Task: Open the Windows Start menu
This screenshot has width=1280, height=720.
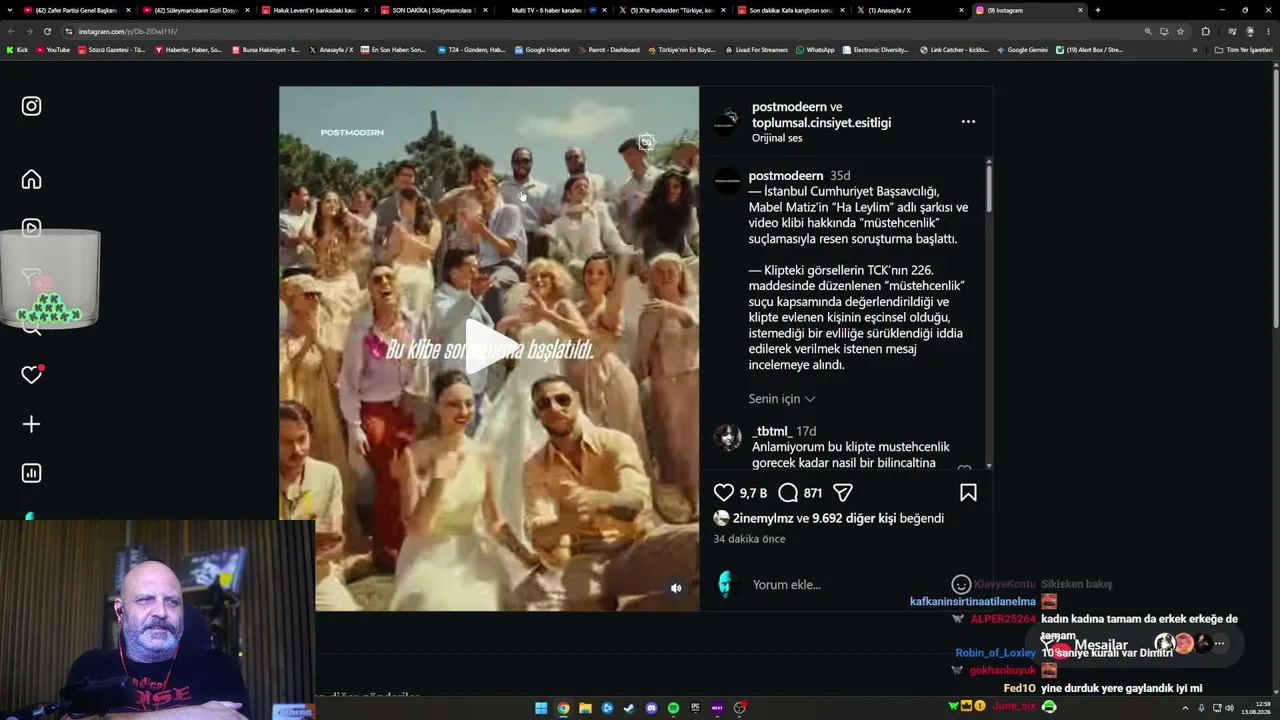Action: coord(541,708)
